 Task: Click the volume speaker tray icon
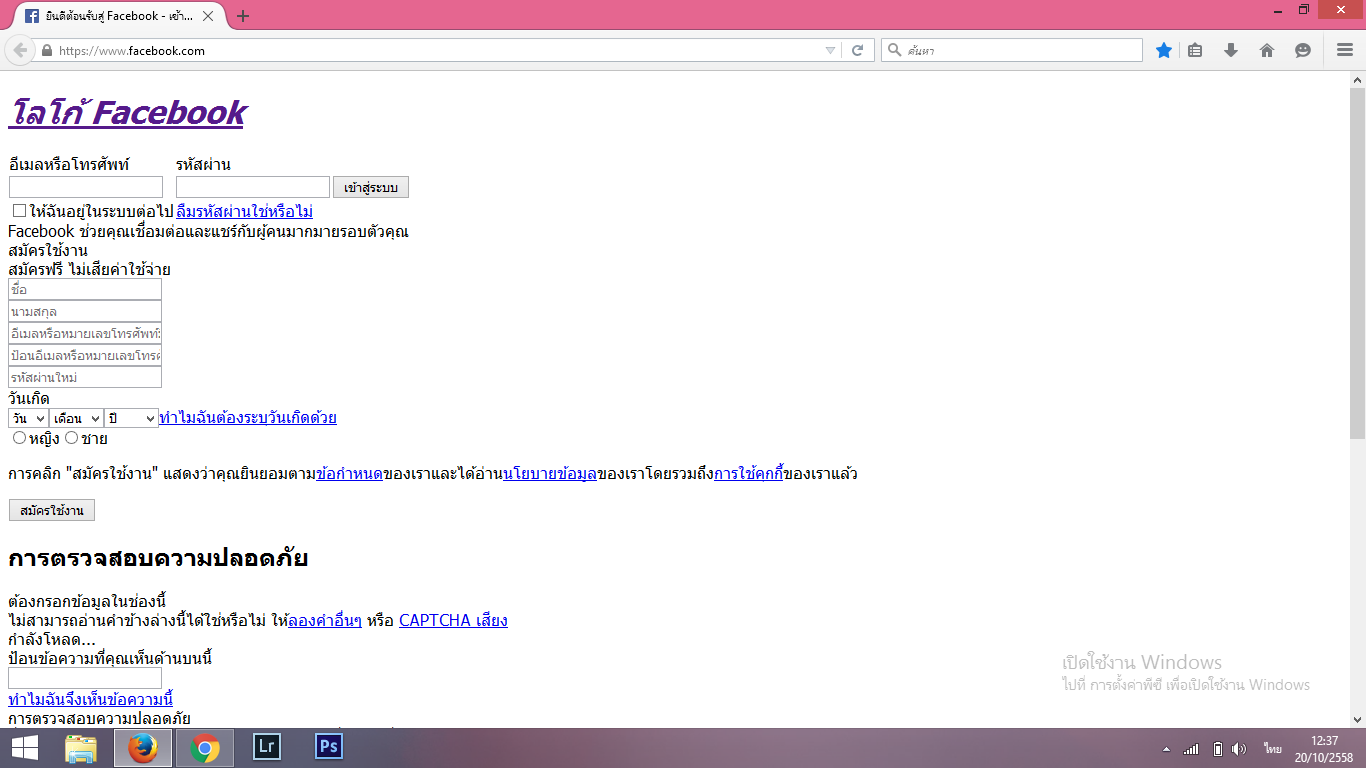point(1240,749)
